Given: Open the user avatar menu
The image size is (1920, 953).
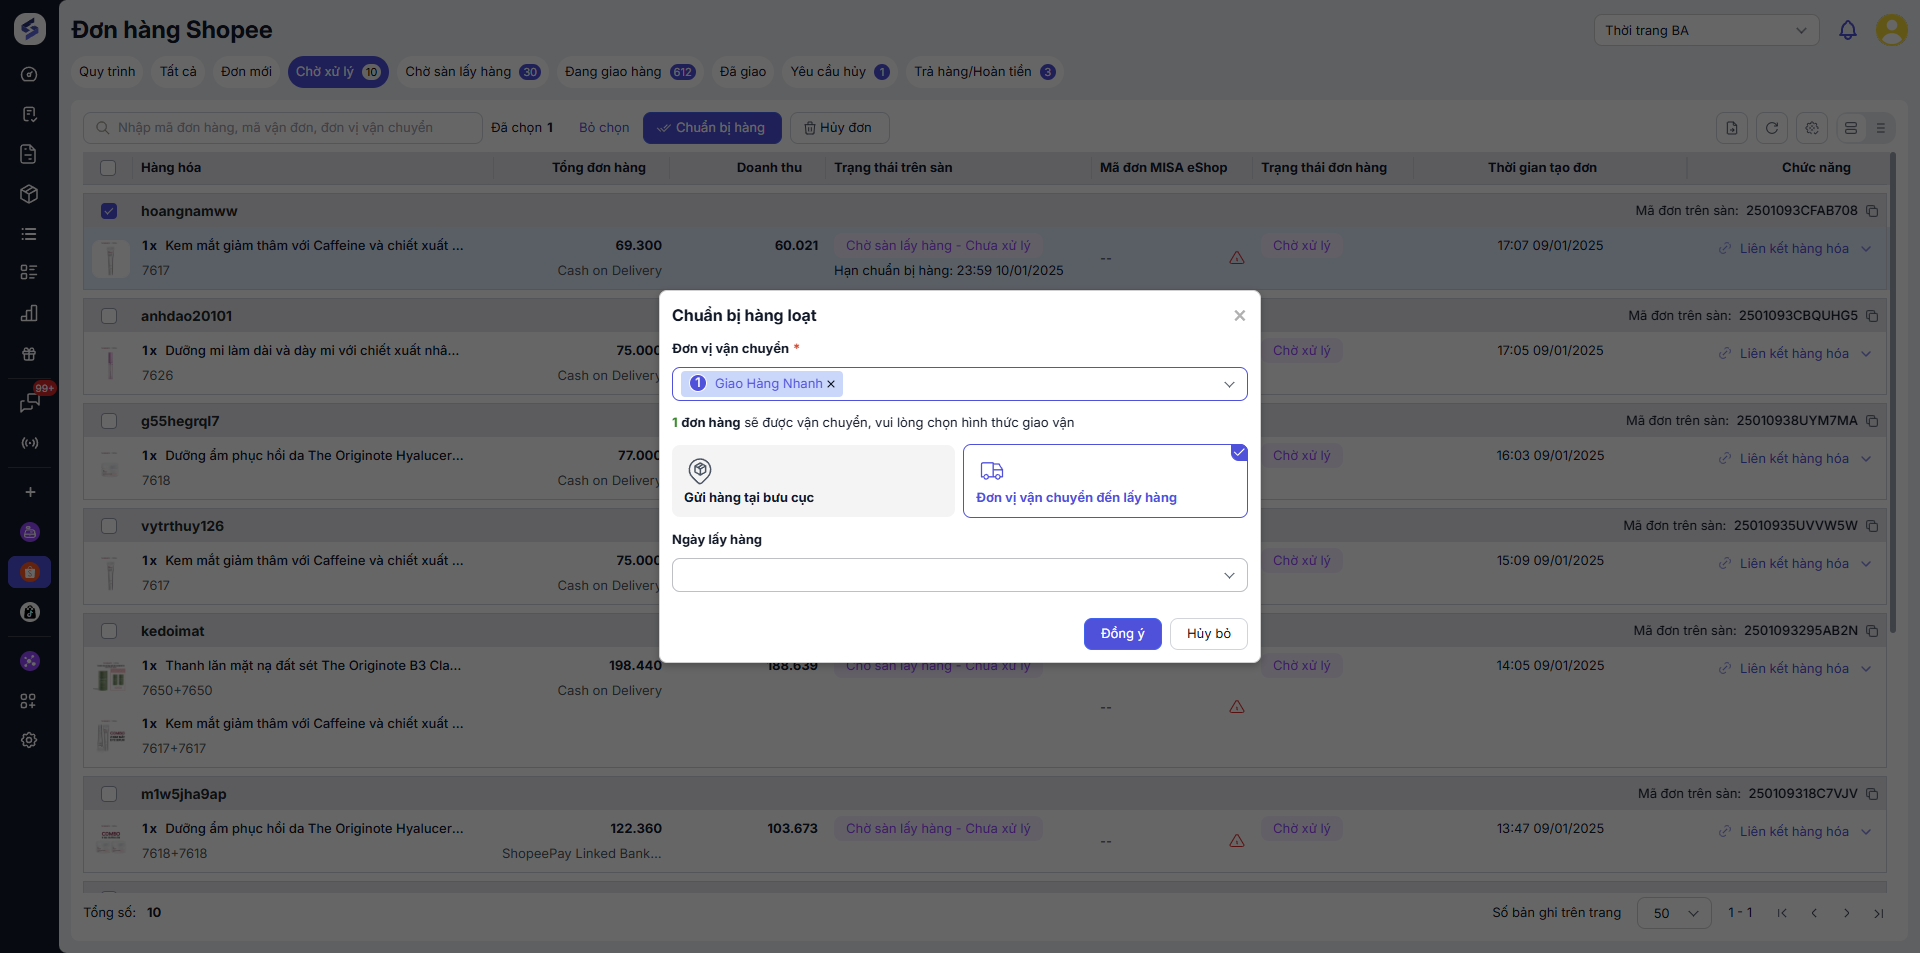Looking at the screenshot, I should pyautogui.click(x=1891, y=30).
